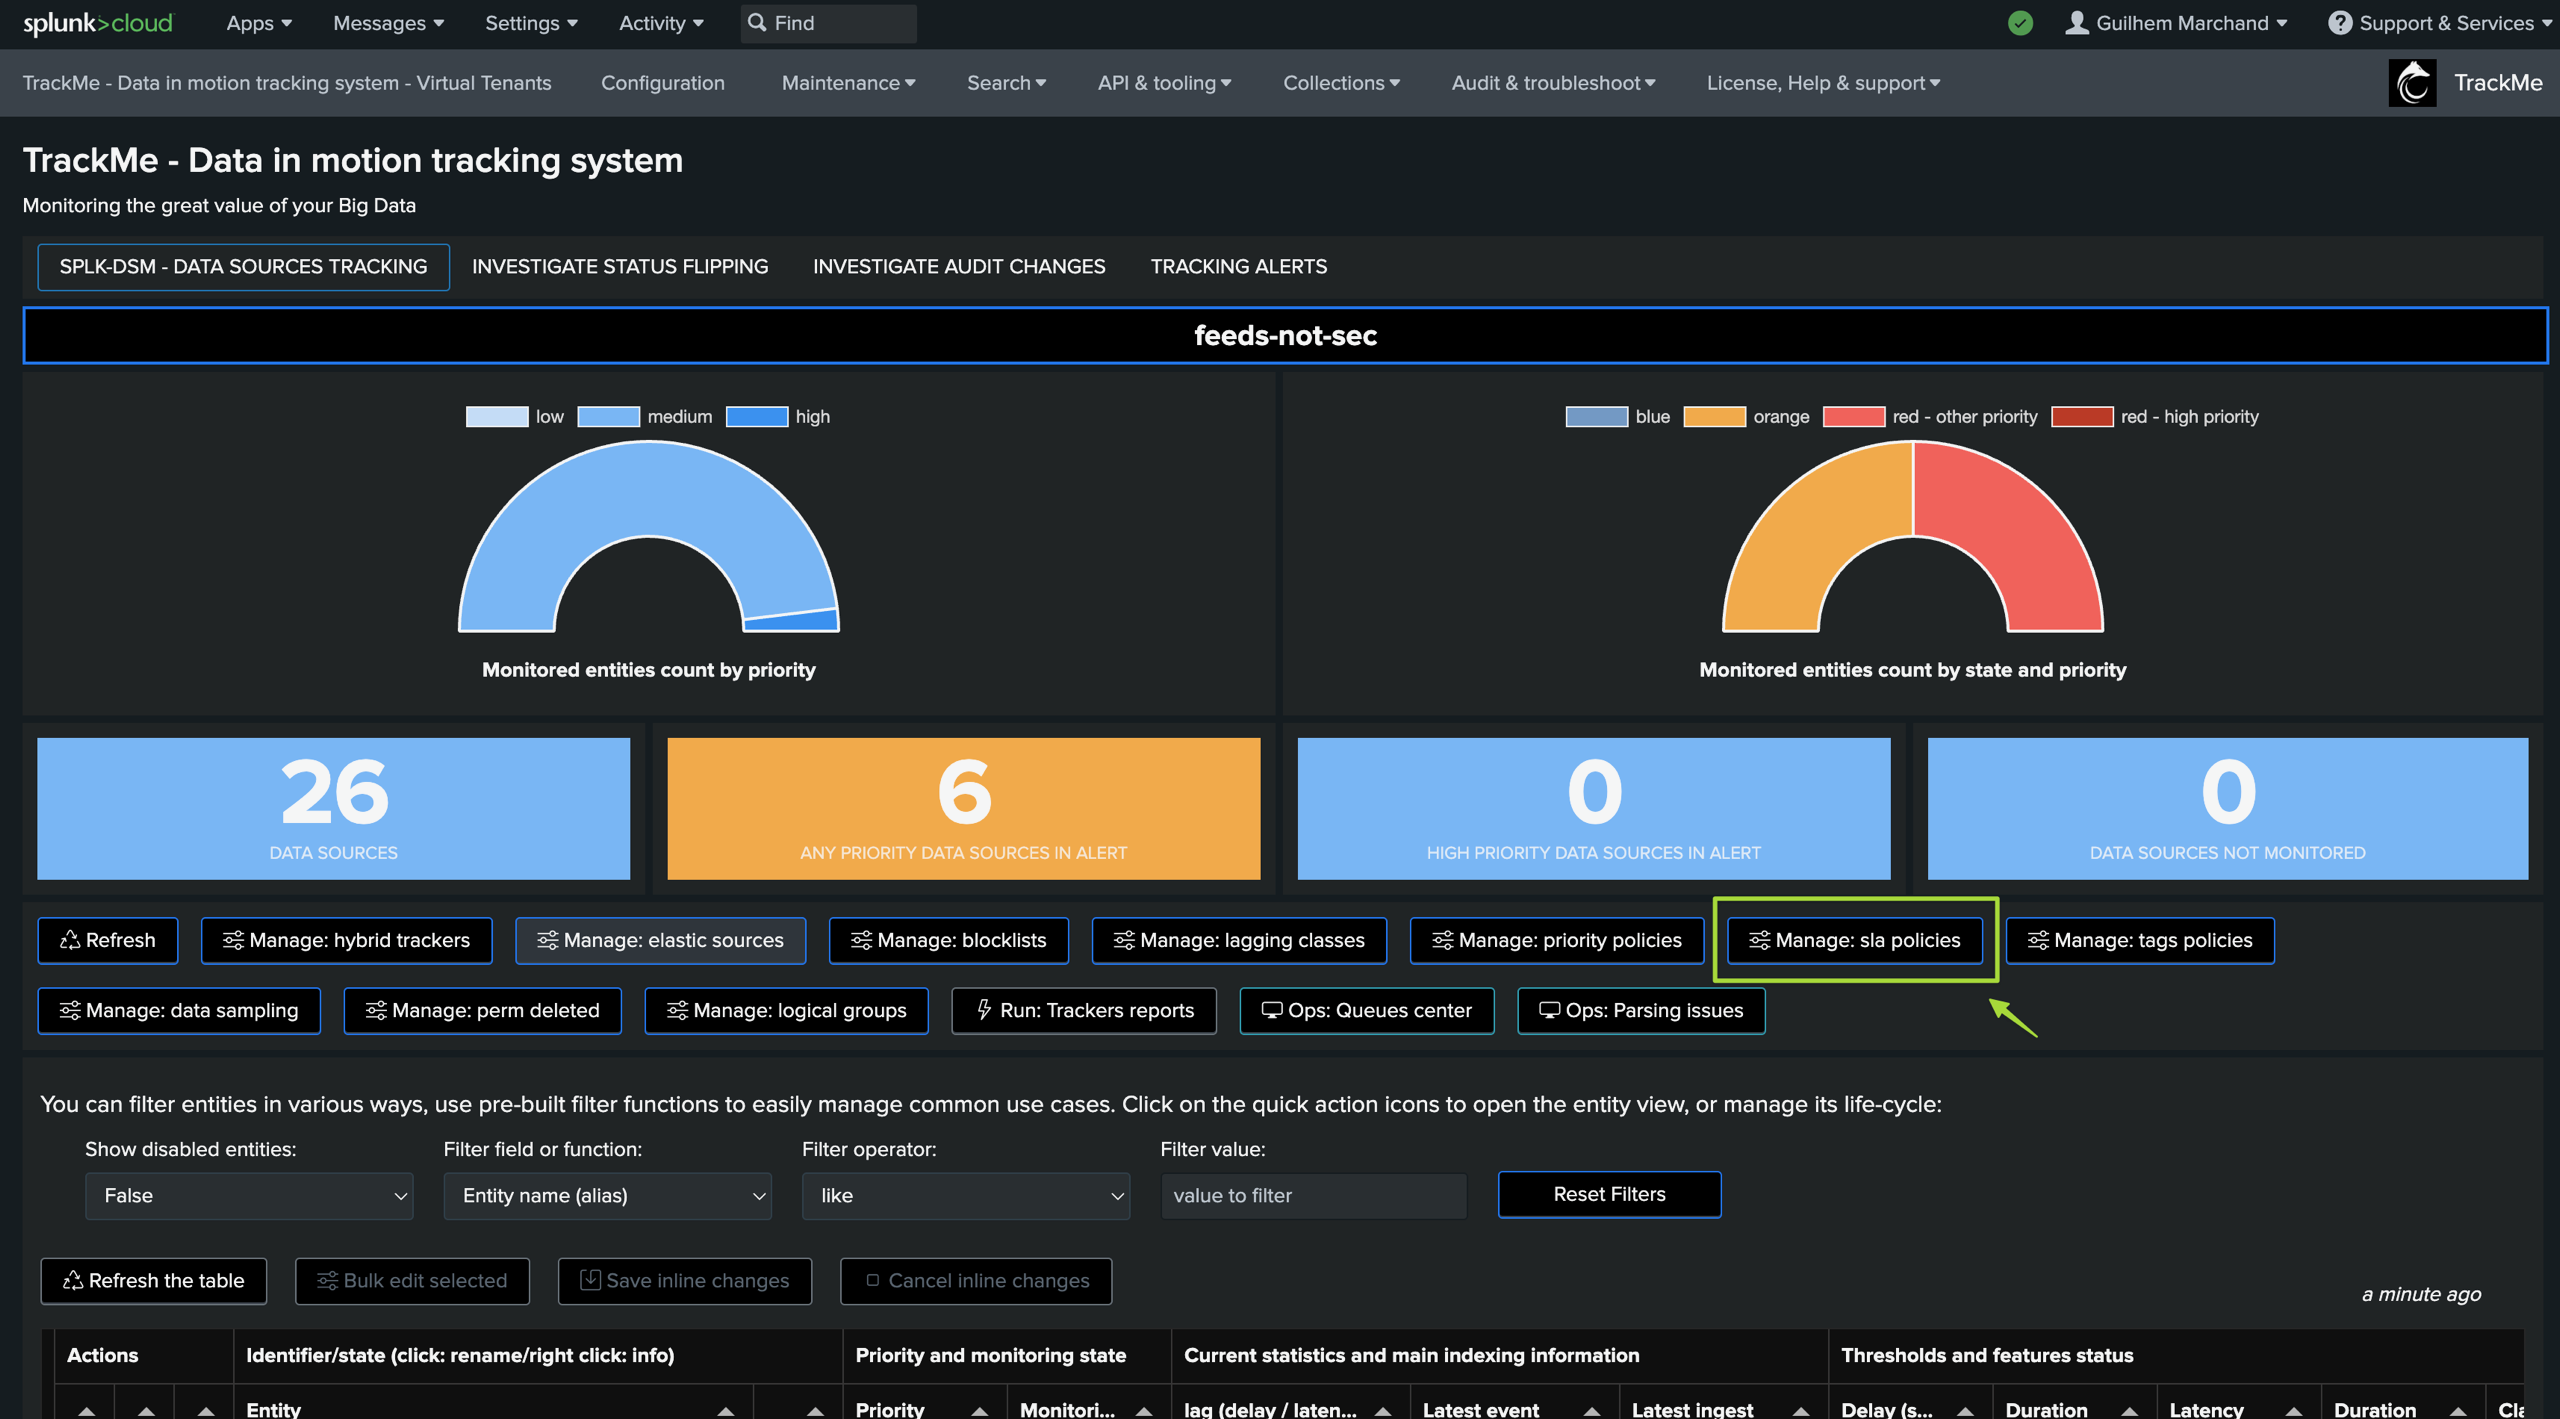Click Cancel inline changes button
Image resolution: width=2560 pixels, height=1419 pixels.
976,1280
